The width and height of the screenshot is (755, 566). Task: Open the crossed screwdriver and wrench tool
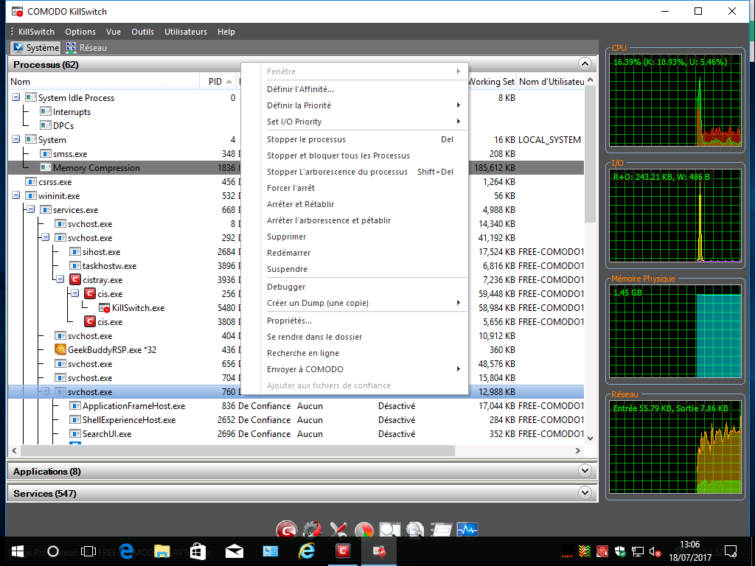coord(338,530)
